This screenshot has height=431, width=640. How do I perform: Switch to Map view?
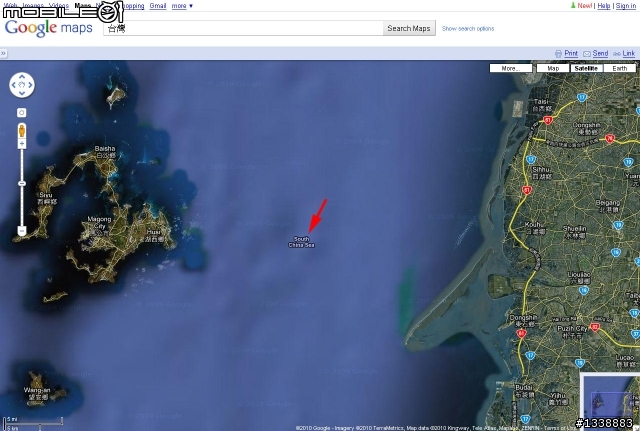(x=553, y=68)
